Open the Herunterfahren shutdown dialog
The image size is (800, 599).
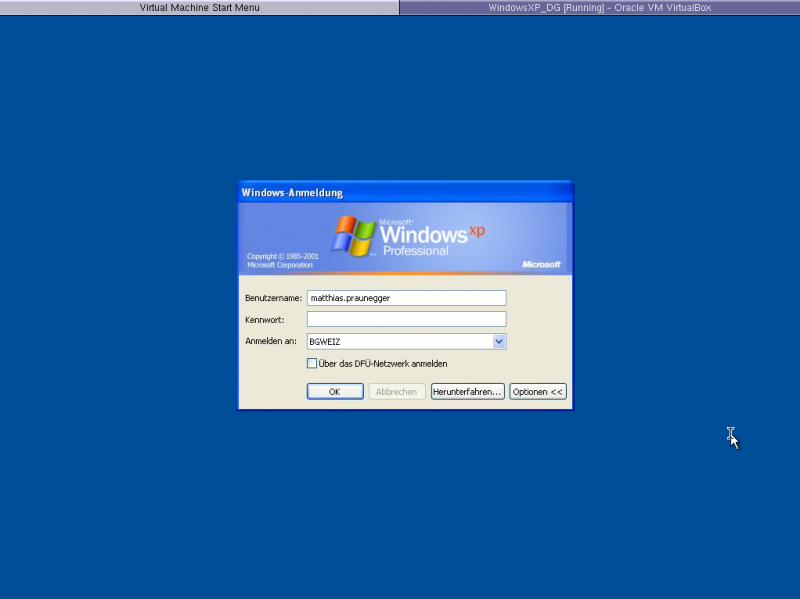[467, 392]
